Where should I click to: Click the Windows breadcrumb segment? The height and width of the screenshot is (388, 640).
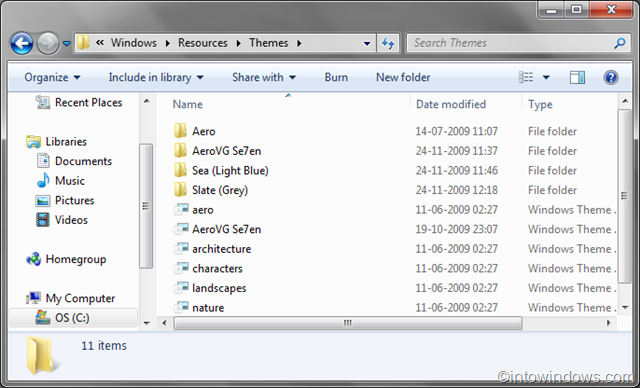133,43
